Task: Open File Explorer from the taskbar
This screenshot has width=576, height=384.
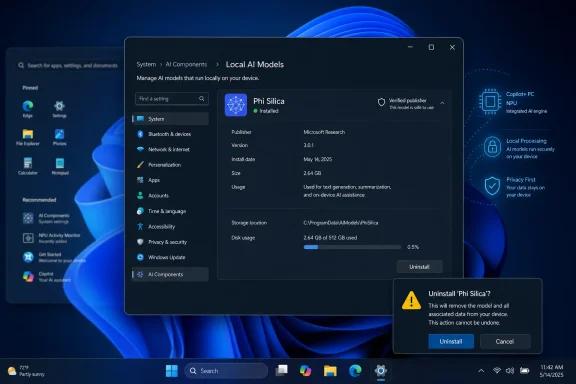Action: coord(330,371)
